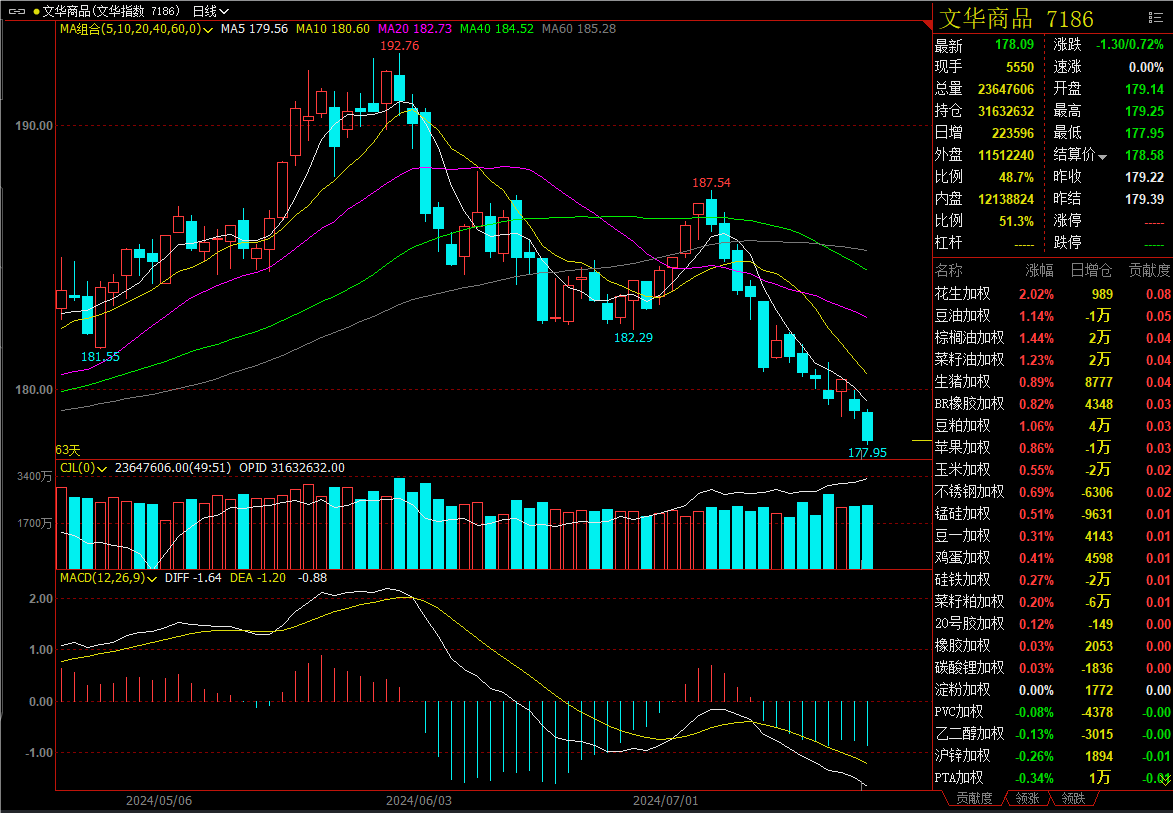Click the MA20 182.73 legend value
The width and height of the screenshot is (1173, 813).
(x=415, y=29)
